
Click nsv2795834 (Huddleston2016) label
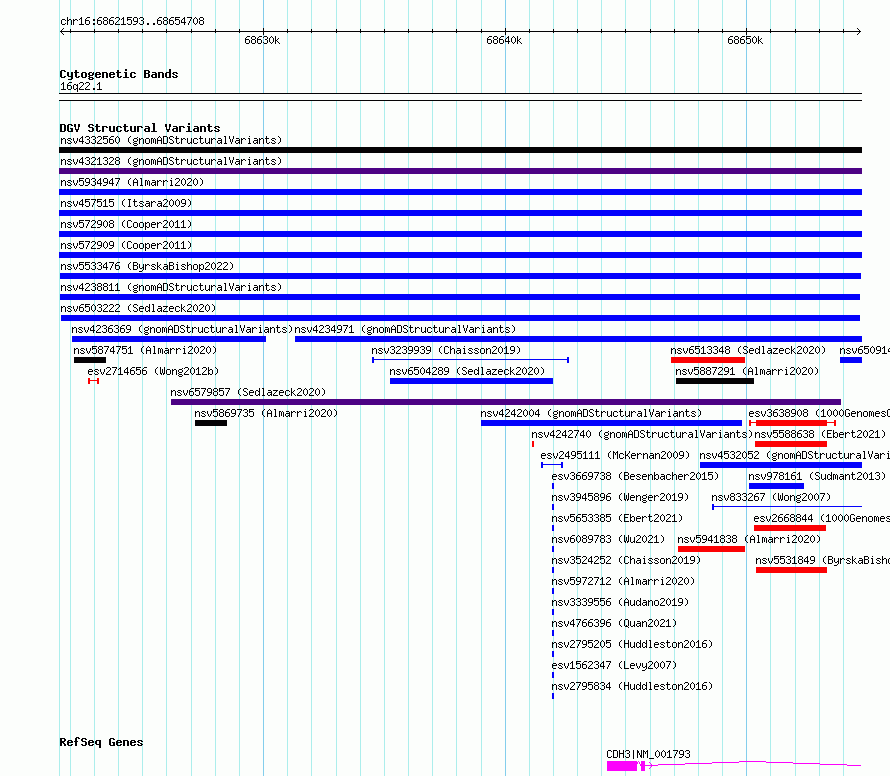coord(632,686)
